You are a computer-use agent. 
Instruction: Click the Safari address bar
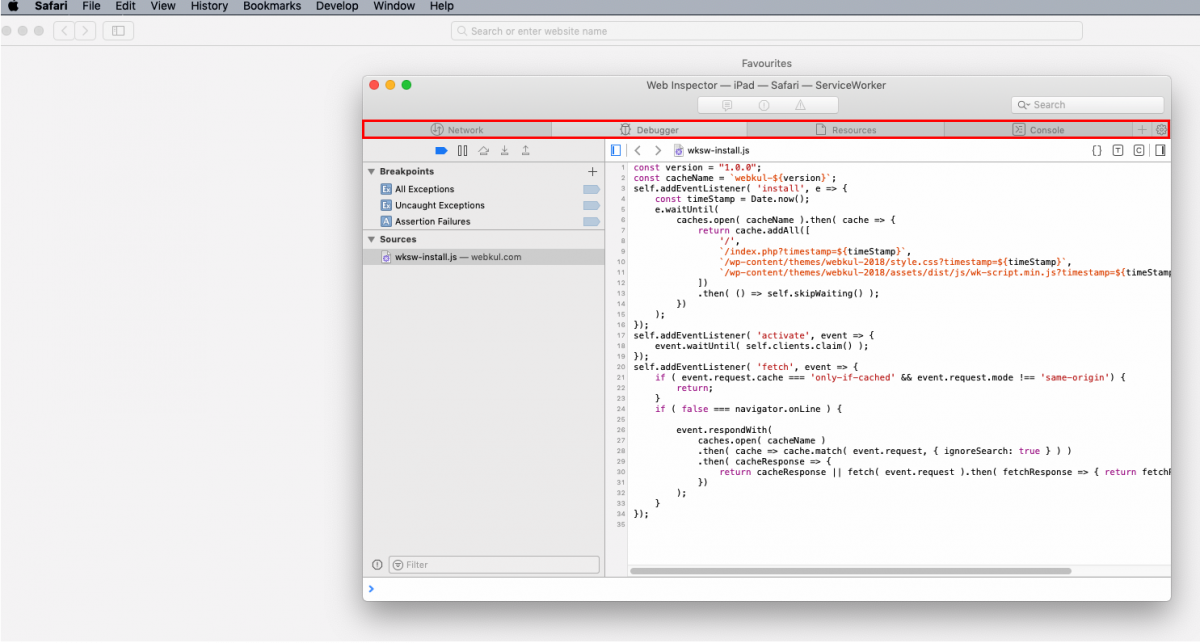(766, 31)
